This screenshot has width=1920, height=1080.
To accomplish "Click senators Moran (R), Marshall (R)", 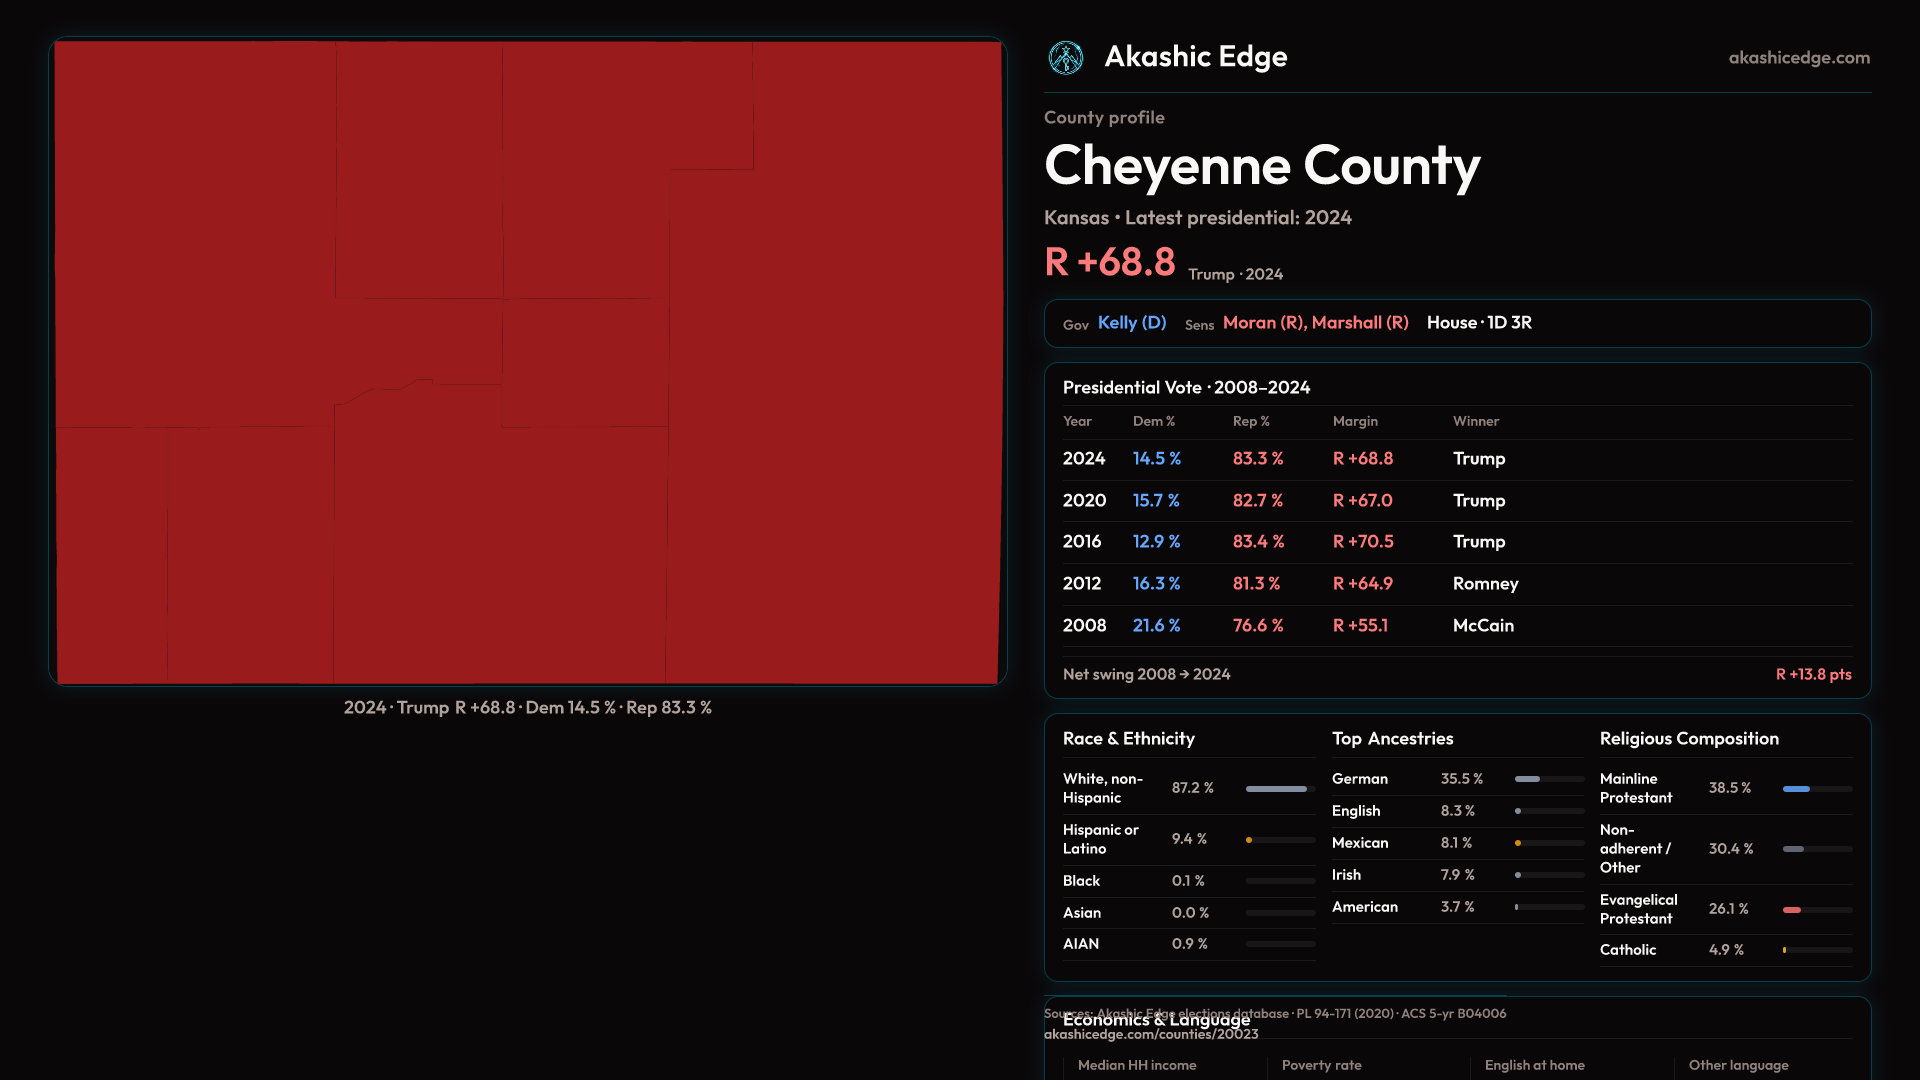I will click(x=1315, y=323).
